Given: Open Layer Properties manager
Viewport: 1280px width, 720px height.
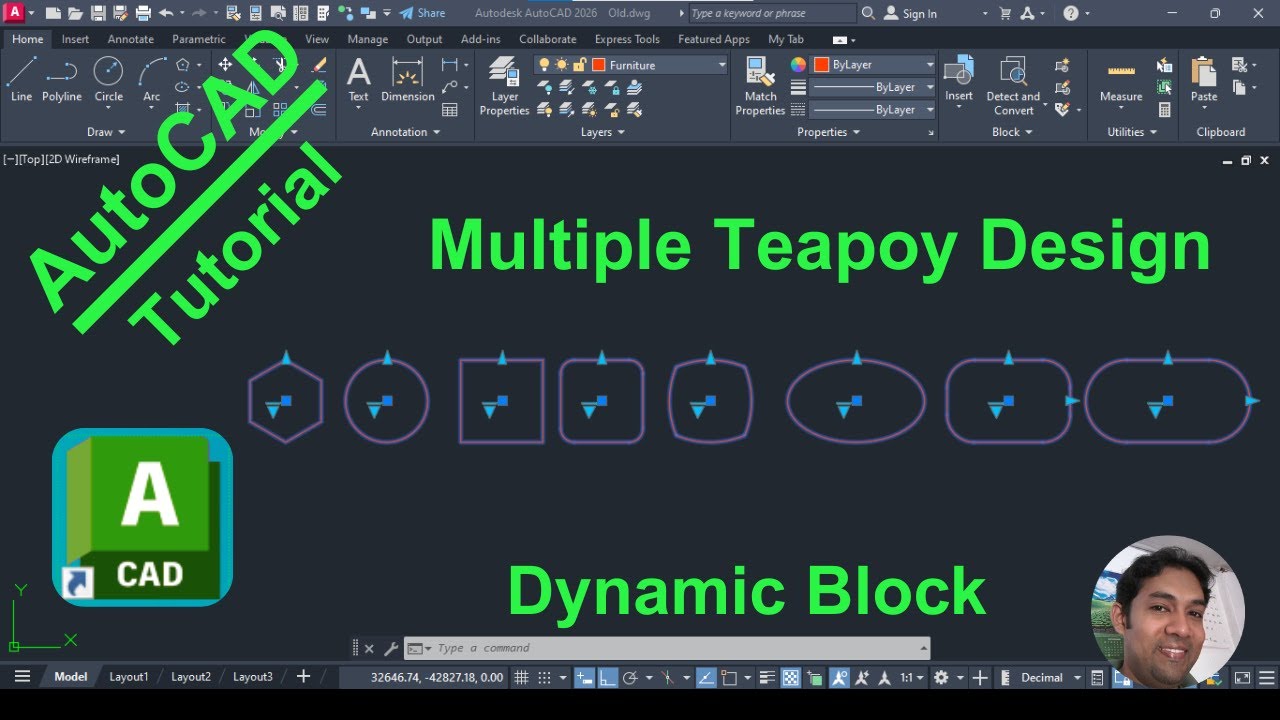Looking at the screenshot, I should tap(505, 86).
